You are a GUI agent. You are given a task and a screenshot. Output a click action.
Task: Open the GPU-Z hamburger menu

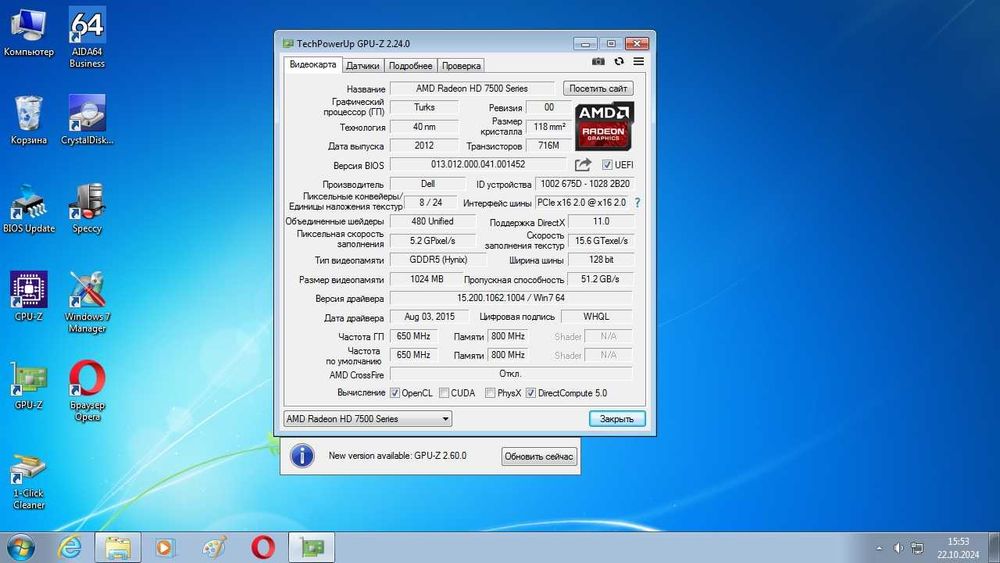(638, 61)
